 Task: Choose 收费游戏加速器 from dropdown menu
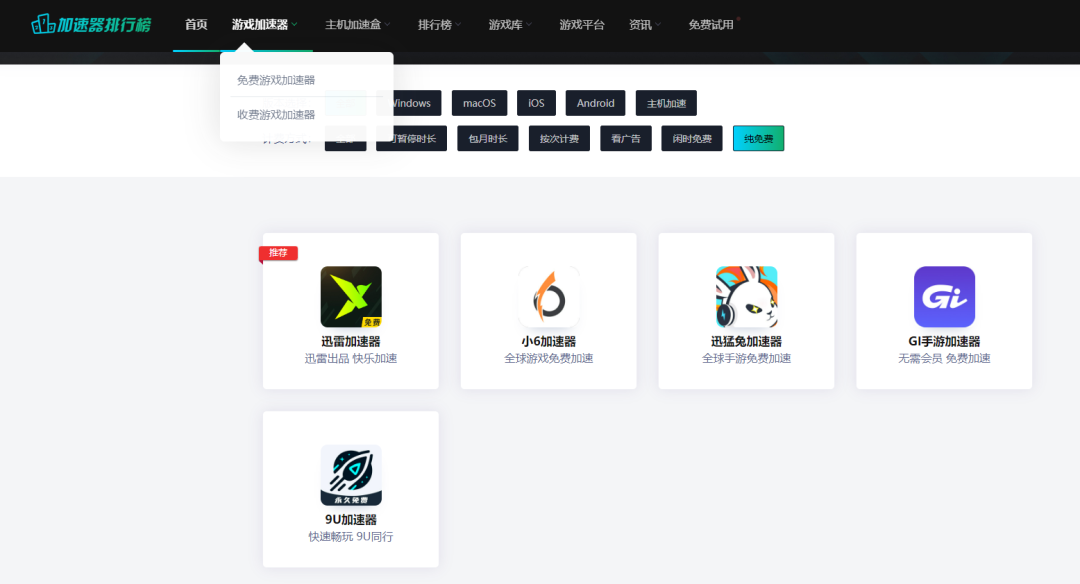point(276,115)
